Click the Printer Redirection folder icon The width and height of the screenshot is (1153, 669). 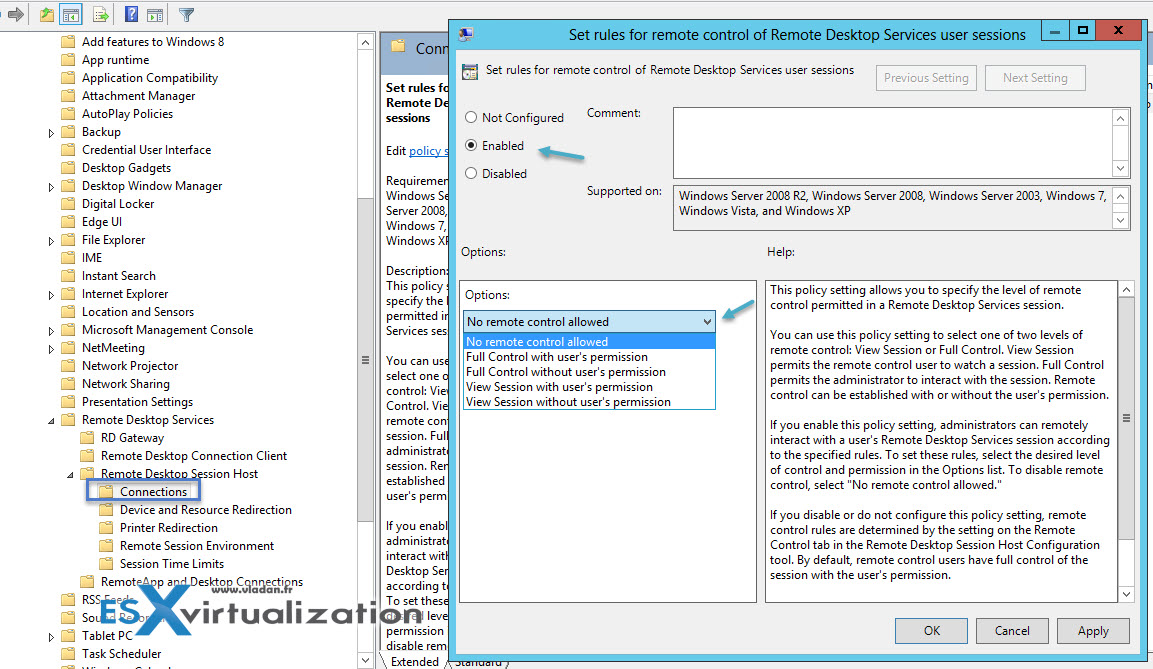pyautogui.click(x=107, y=528)
